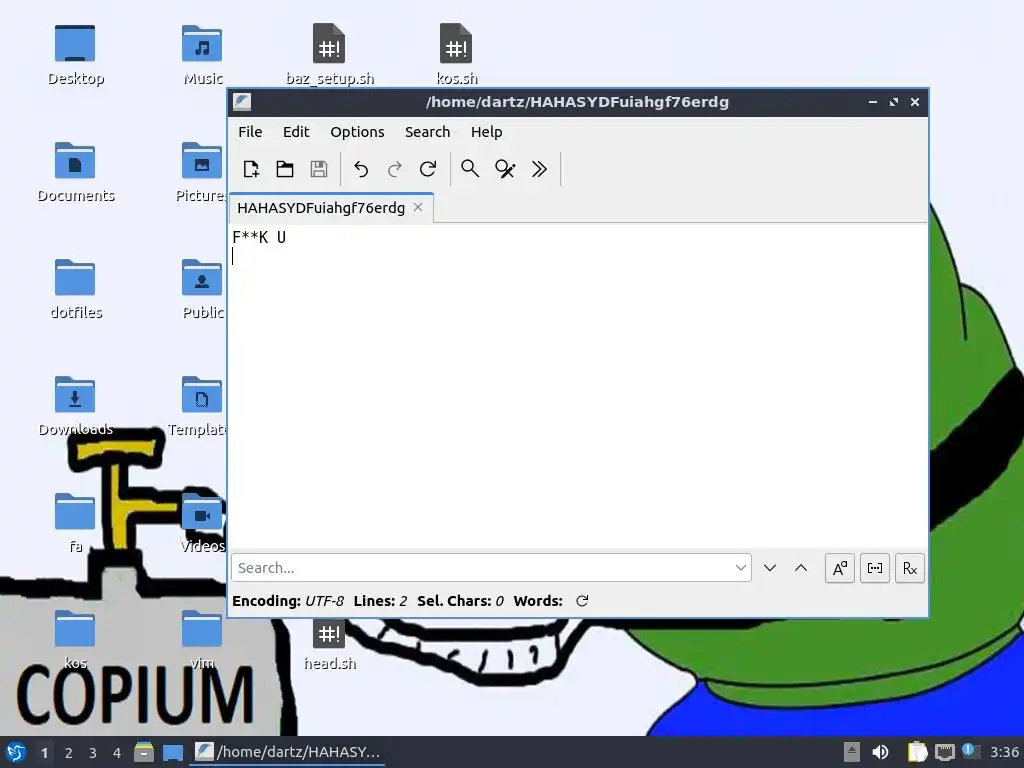Viewport: 1024px width, 768px height.
Task: Click show desktop icon in taskbar
Action: tap(173, 752)
